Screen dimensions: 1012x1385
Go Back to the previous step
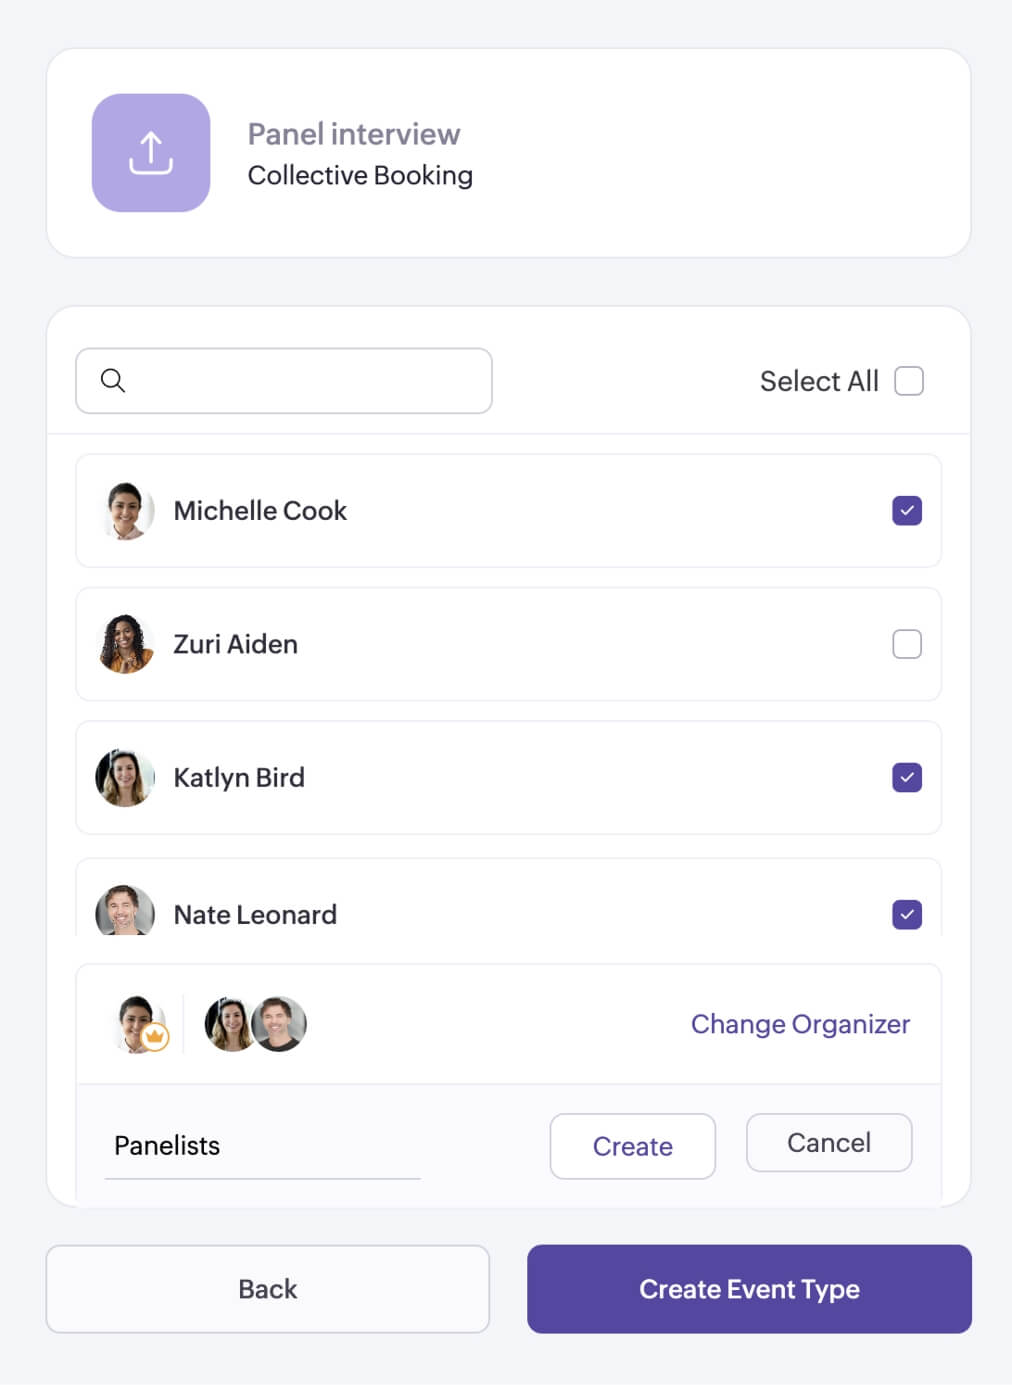coord(267,1289)
